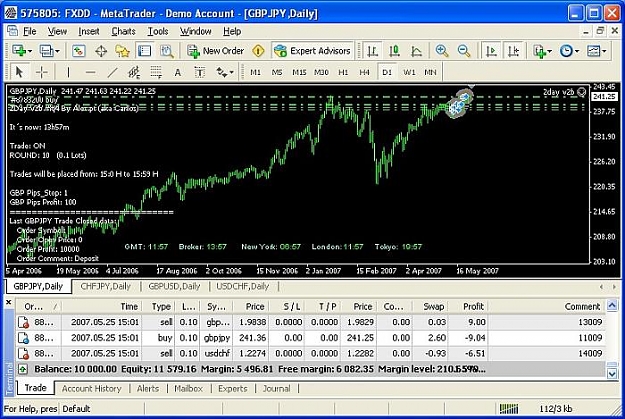Close the Terminal panel with X
625x419 pixels.
click(x=8, y=303)
